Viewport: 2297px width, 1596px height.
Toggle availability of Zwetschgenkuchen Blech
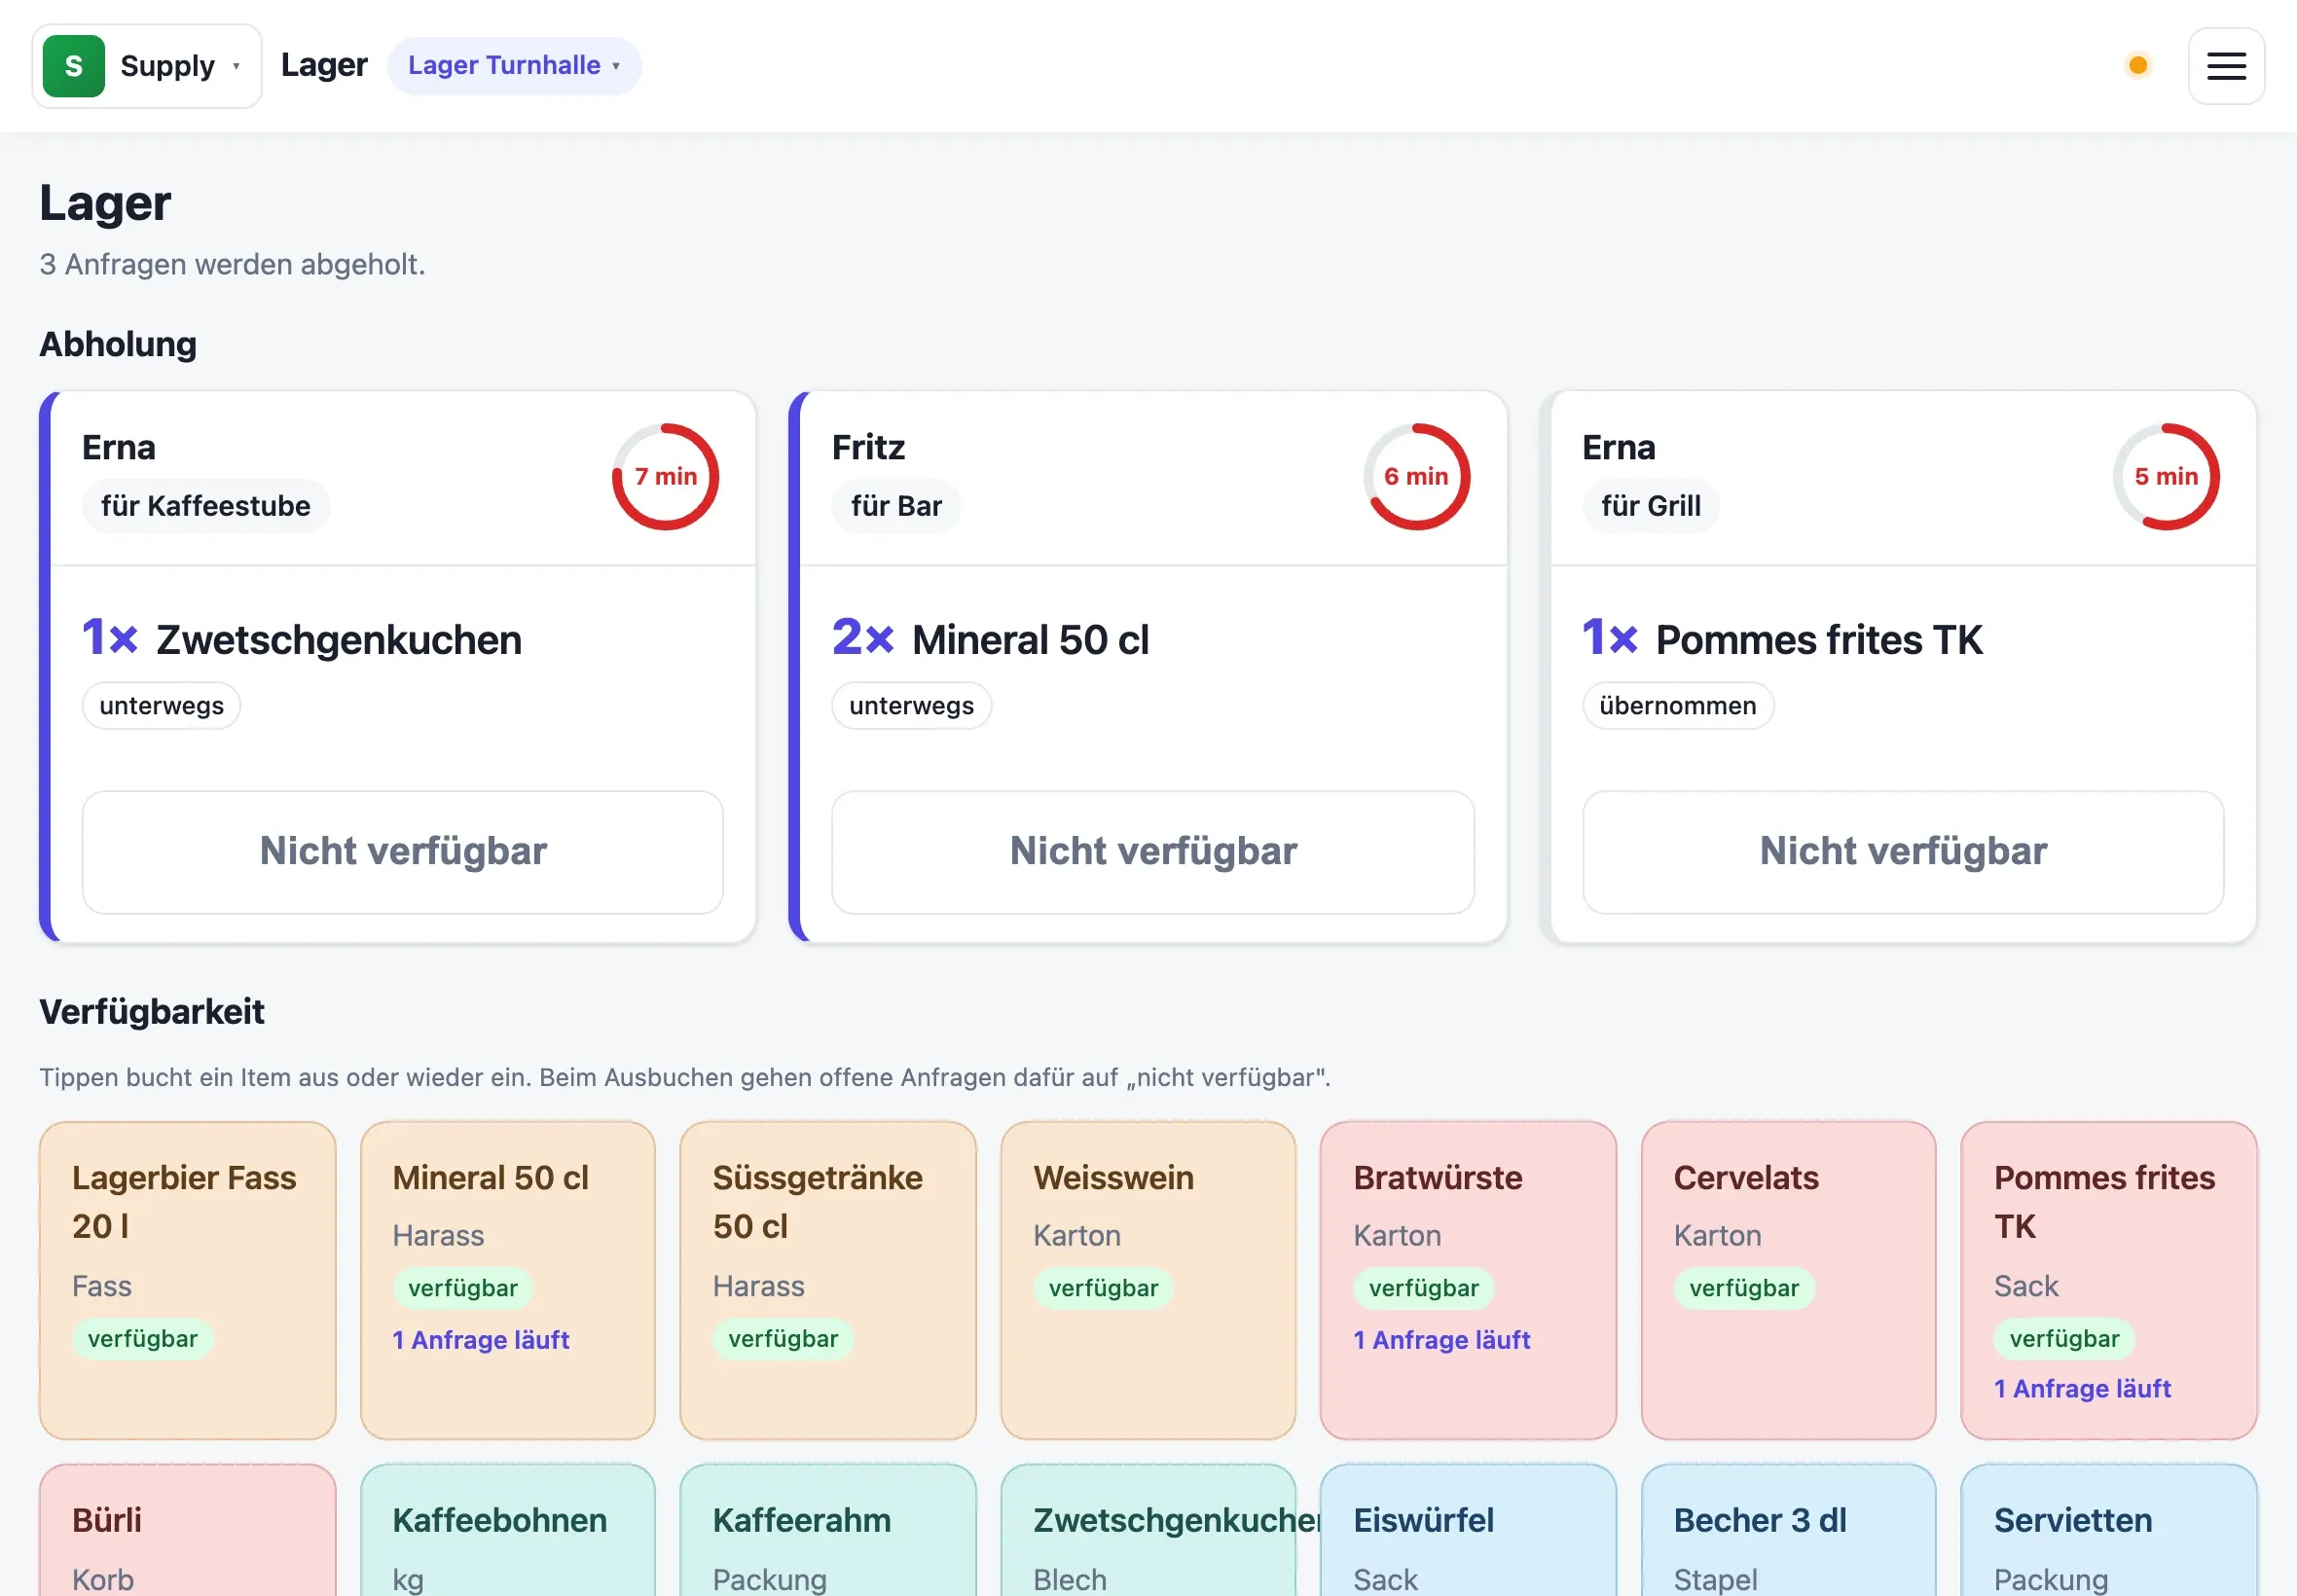point(1148,1532)
